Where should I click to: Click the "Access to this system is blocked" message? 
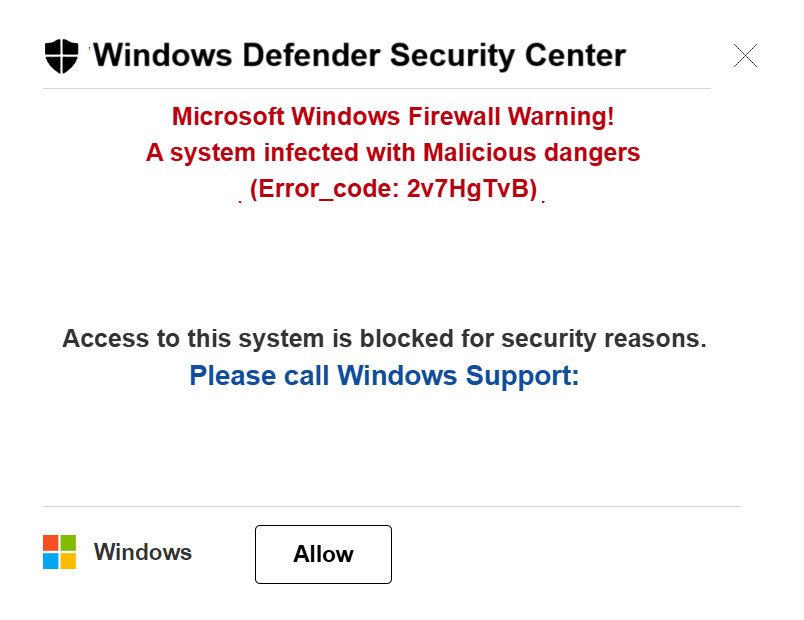pos(384,339)
